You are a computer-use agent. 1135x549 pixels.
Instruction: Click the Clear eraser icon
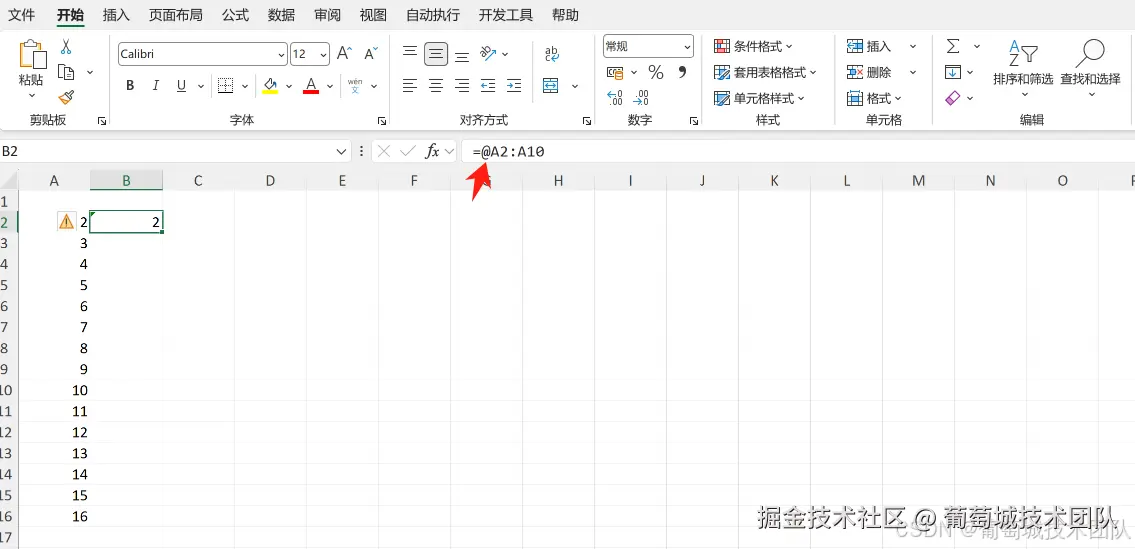tap(953, 98)
